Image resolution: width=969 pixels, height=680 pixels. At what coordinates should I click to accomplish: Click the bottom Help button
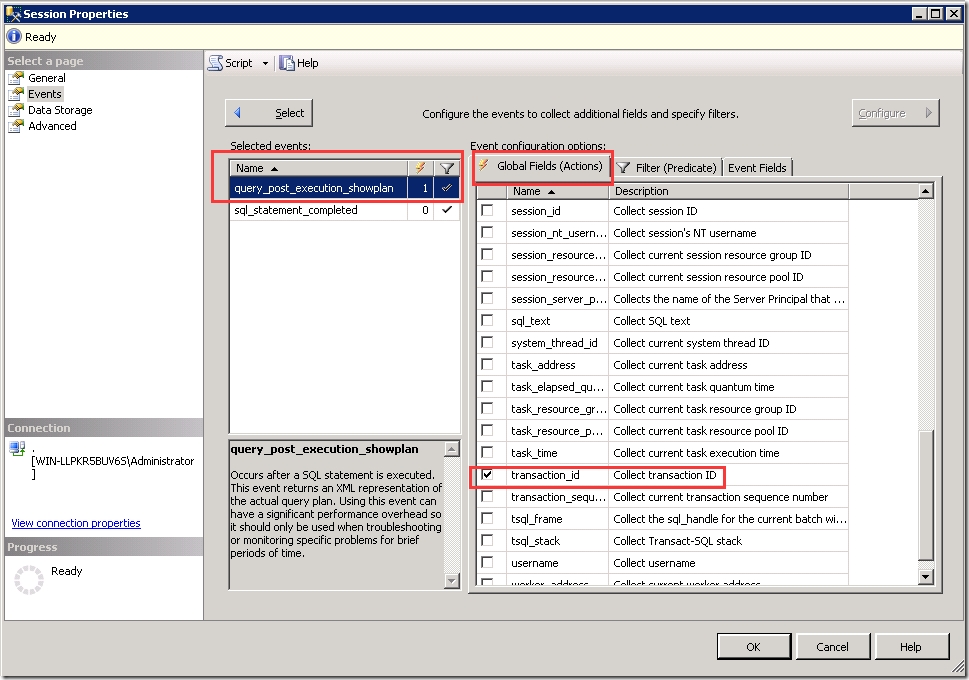point(912,647)
